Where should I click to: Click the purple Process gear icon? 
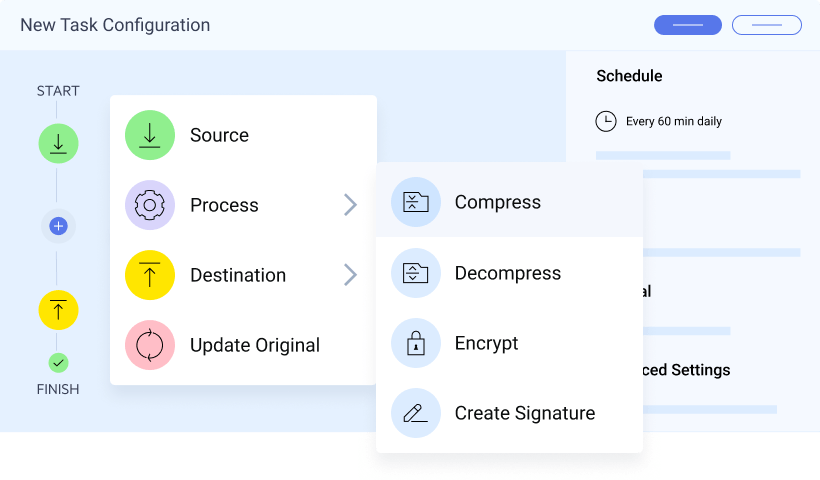pyautogui.click(x=150, y=205)
